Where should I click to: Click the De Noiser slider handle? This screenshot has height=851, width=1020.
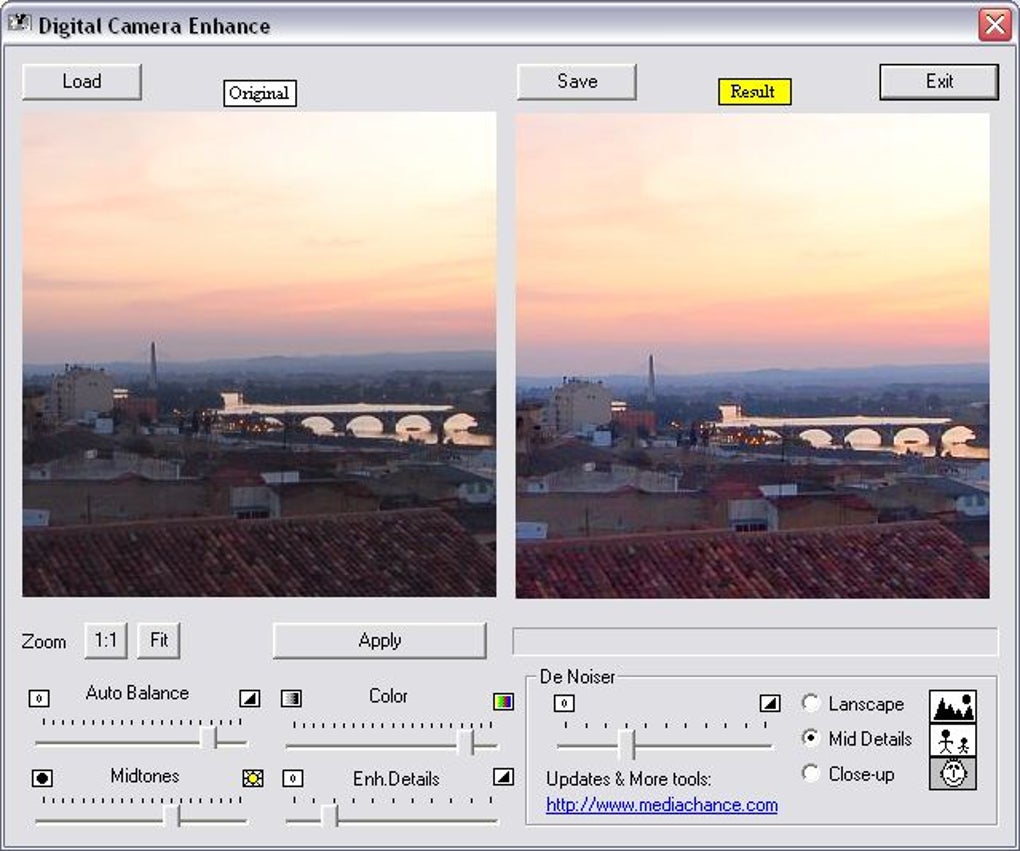pos(626,744)
